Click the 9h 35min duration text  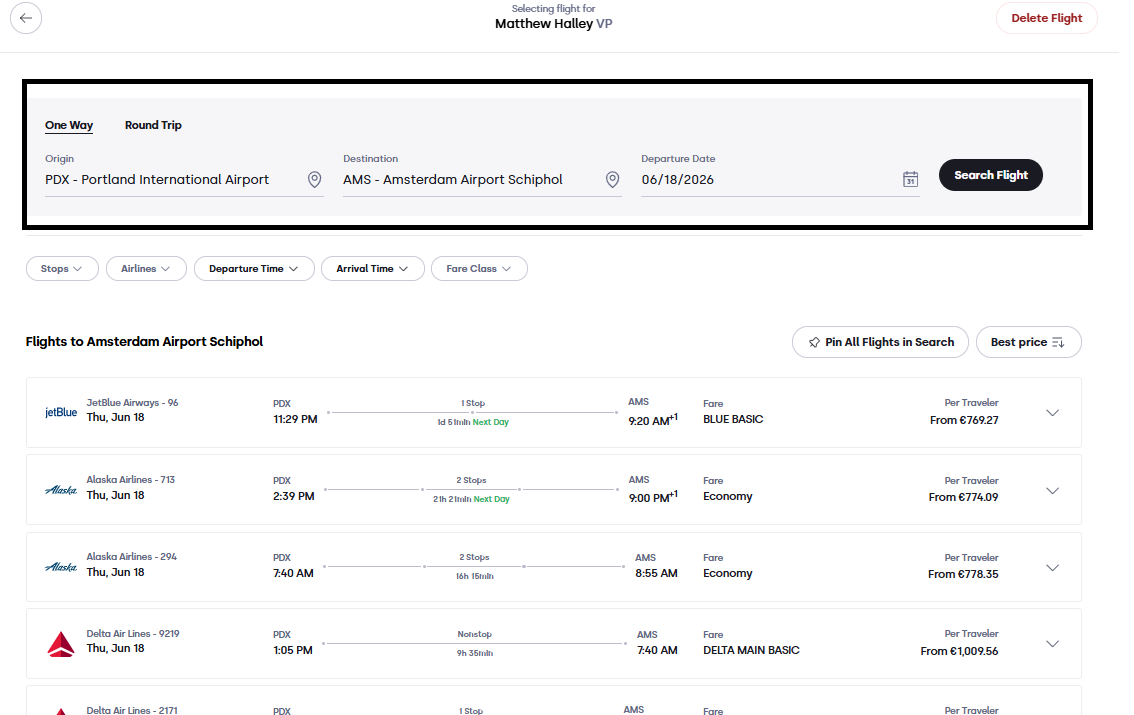(x=474, y=653)
